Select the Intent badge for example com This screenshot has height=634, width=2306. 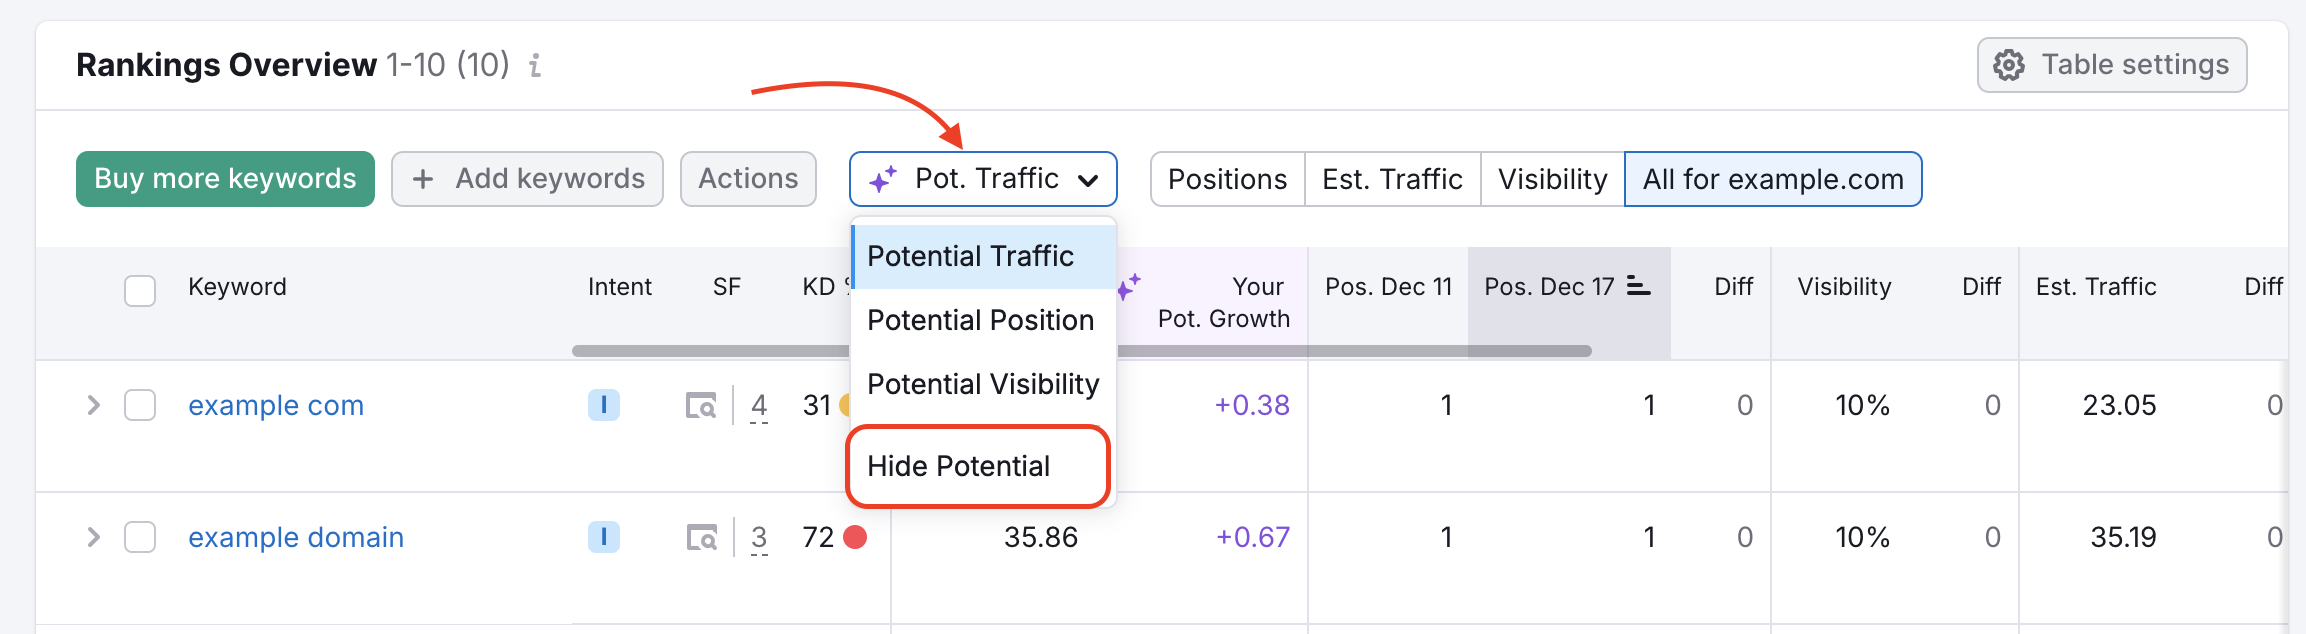click(x=603, y=406)
